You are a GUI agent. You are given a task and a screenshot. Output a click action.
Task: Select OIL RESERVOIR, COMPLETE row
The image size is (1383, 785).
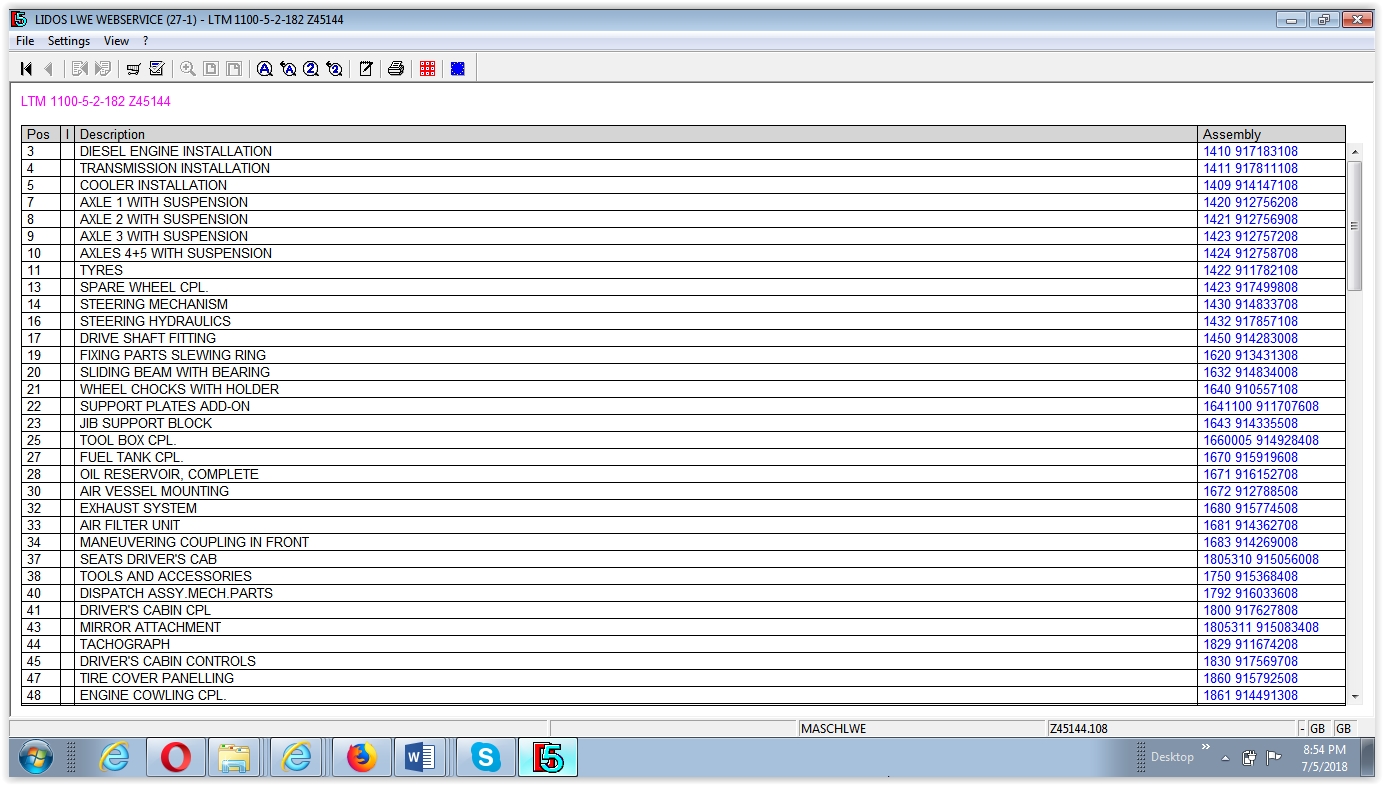click(x=683, y=475)
